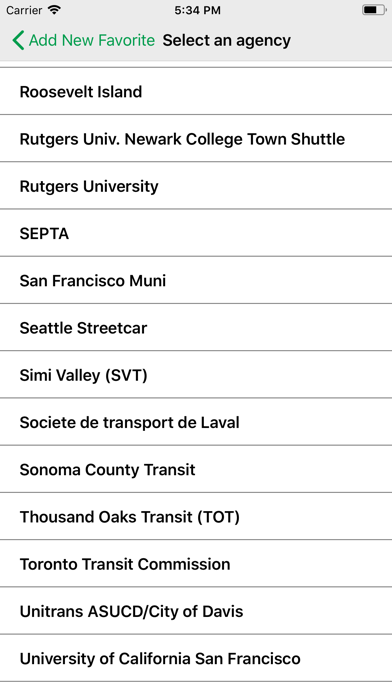Go back to Add New Favorite
The width and height of the screenshot is (392, 696).
(x=84, y=40)
